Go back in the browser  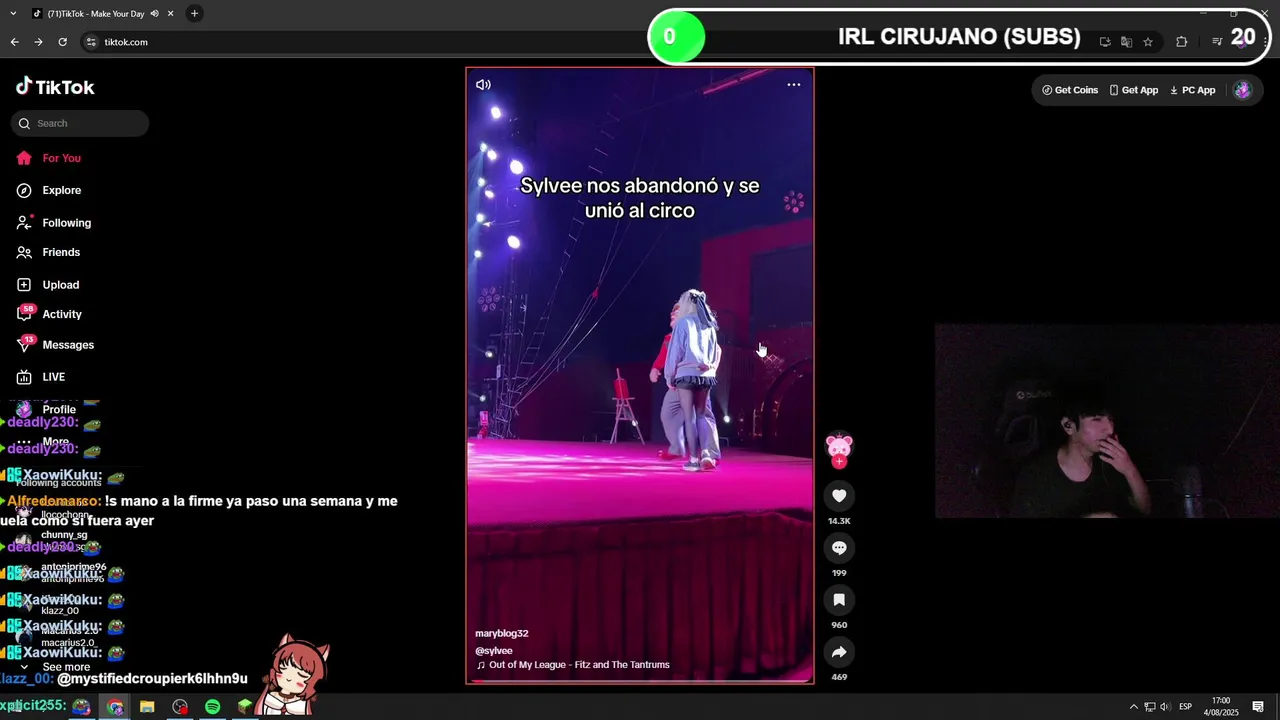point(14,42)
